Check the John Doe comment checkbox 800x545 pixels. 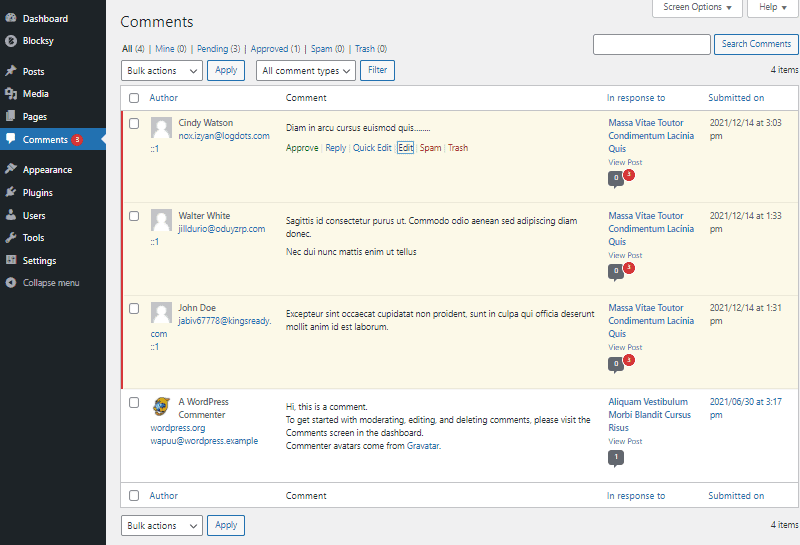coord(134,308)
